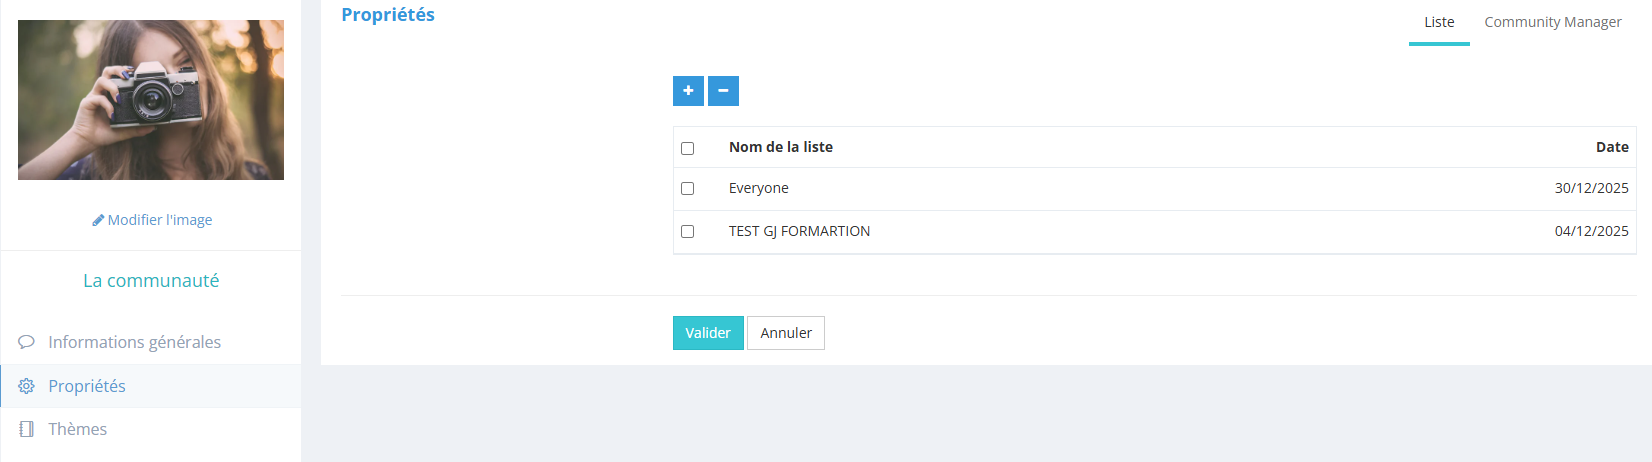
Task: Check the Everyone list checkbox
Action: 687,188
